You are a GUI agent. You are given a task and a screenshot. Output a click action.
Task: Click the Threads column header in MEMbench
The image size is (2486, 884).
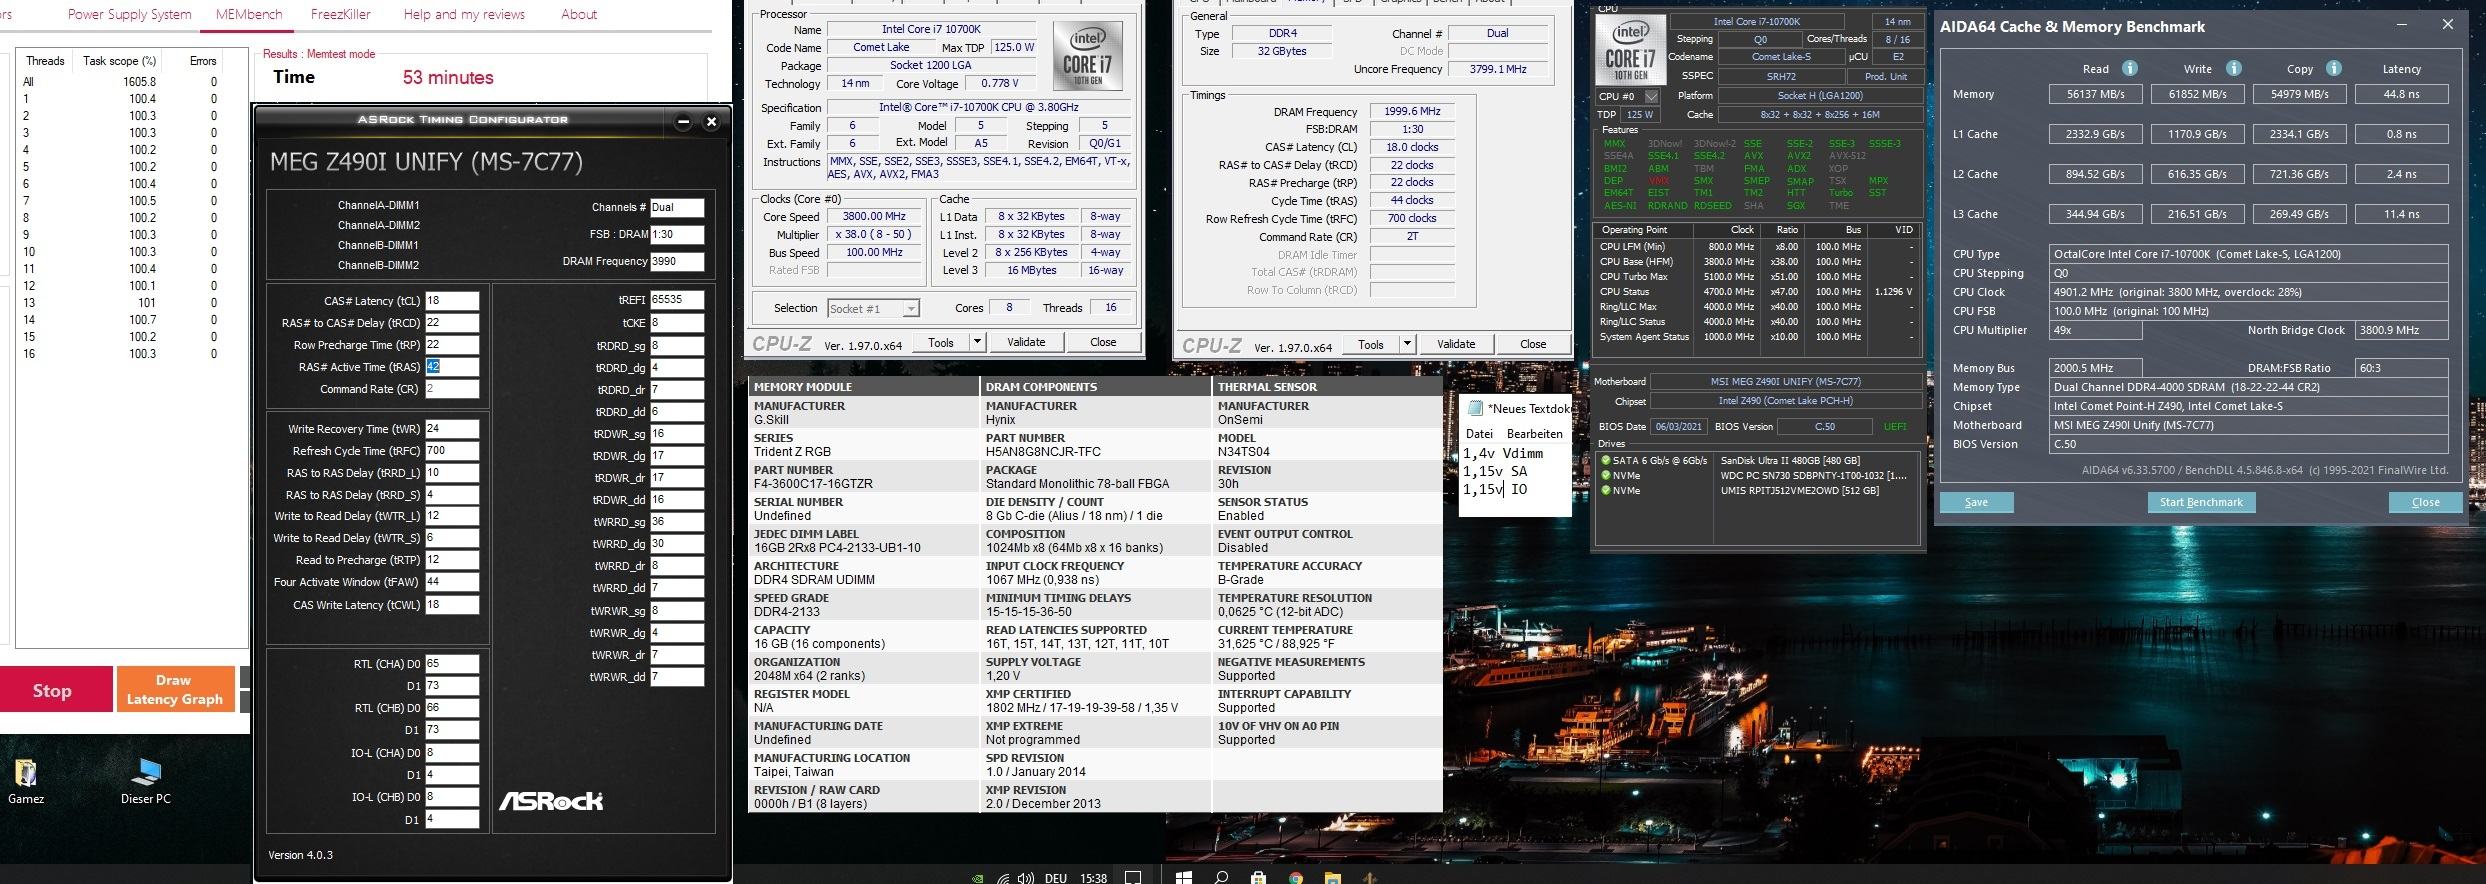coord(45,61)
